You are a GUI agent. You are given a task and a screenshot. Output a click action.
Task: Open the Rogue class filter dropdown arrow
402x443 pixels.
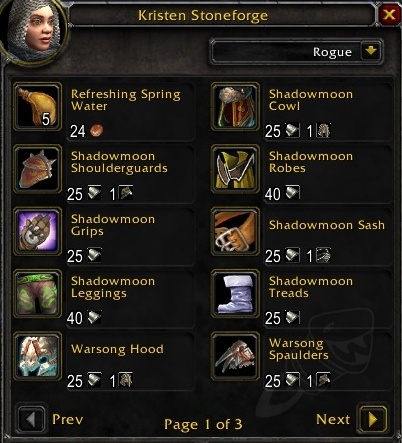371,52
